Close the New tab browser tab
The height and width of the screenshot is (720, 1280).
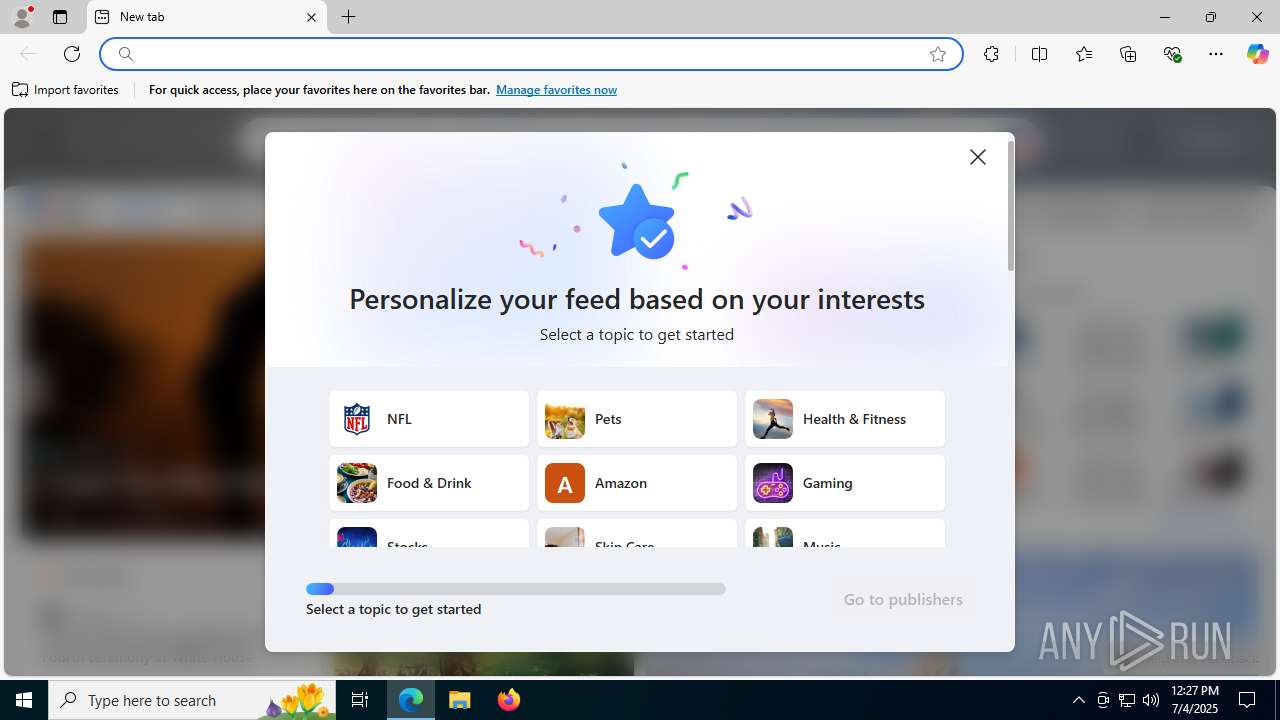point(311,17)
